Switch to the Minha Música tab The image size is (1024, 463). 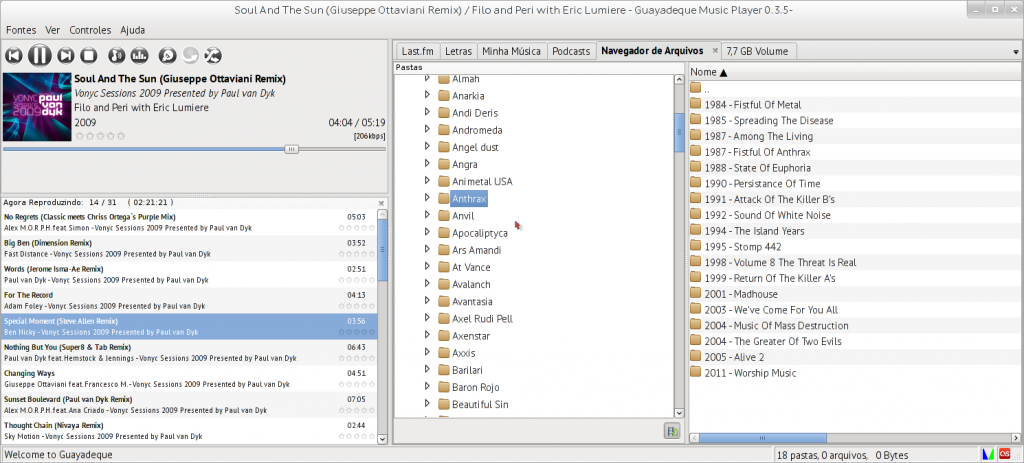point(511,51)
